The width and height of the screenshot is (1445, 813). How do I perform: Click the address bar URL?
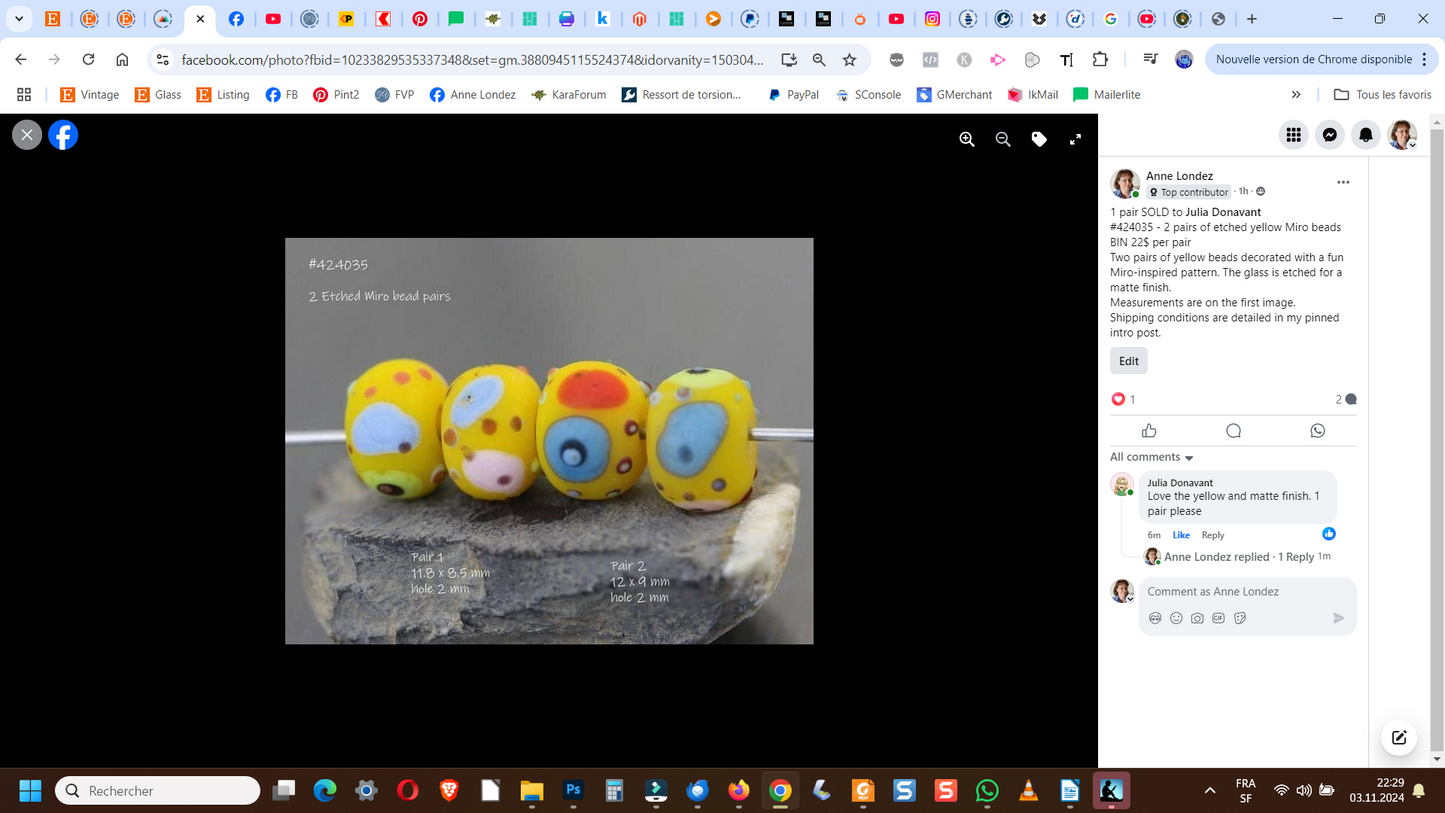coord(472,60)
